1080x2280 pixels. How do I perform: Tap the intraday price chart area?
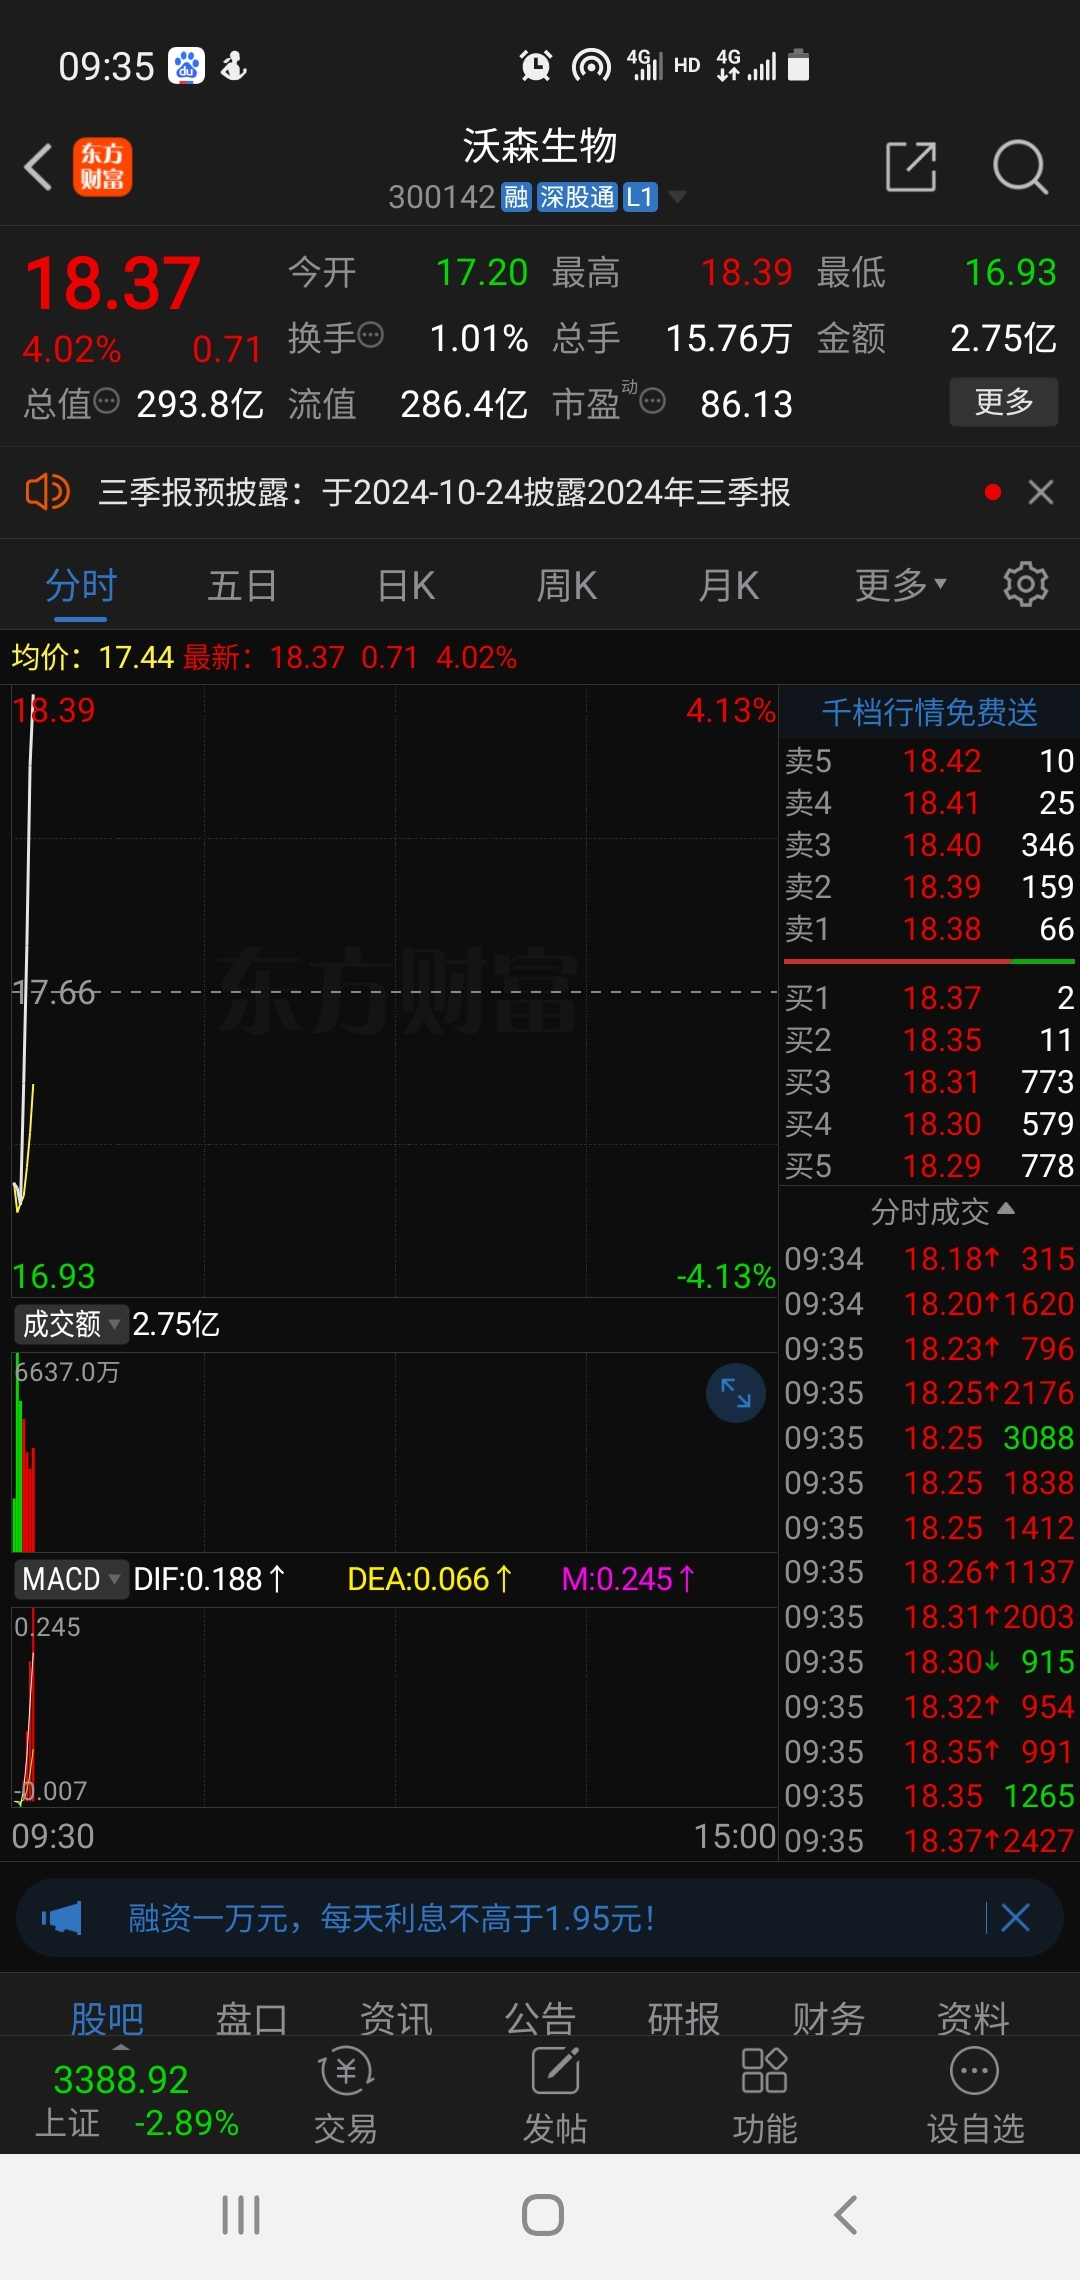point(394,991)
